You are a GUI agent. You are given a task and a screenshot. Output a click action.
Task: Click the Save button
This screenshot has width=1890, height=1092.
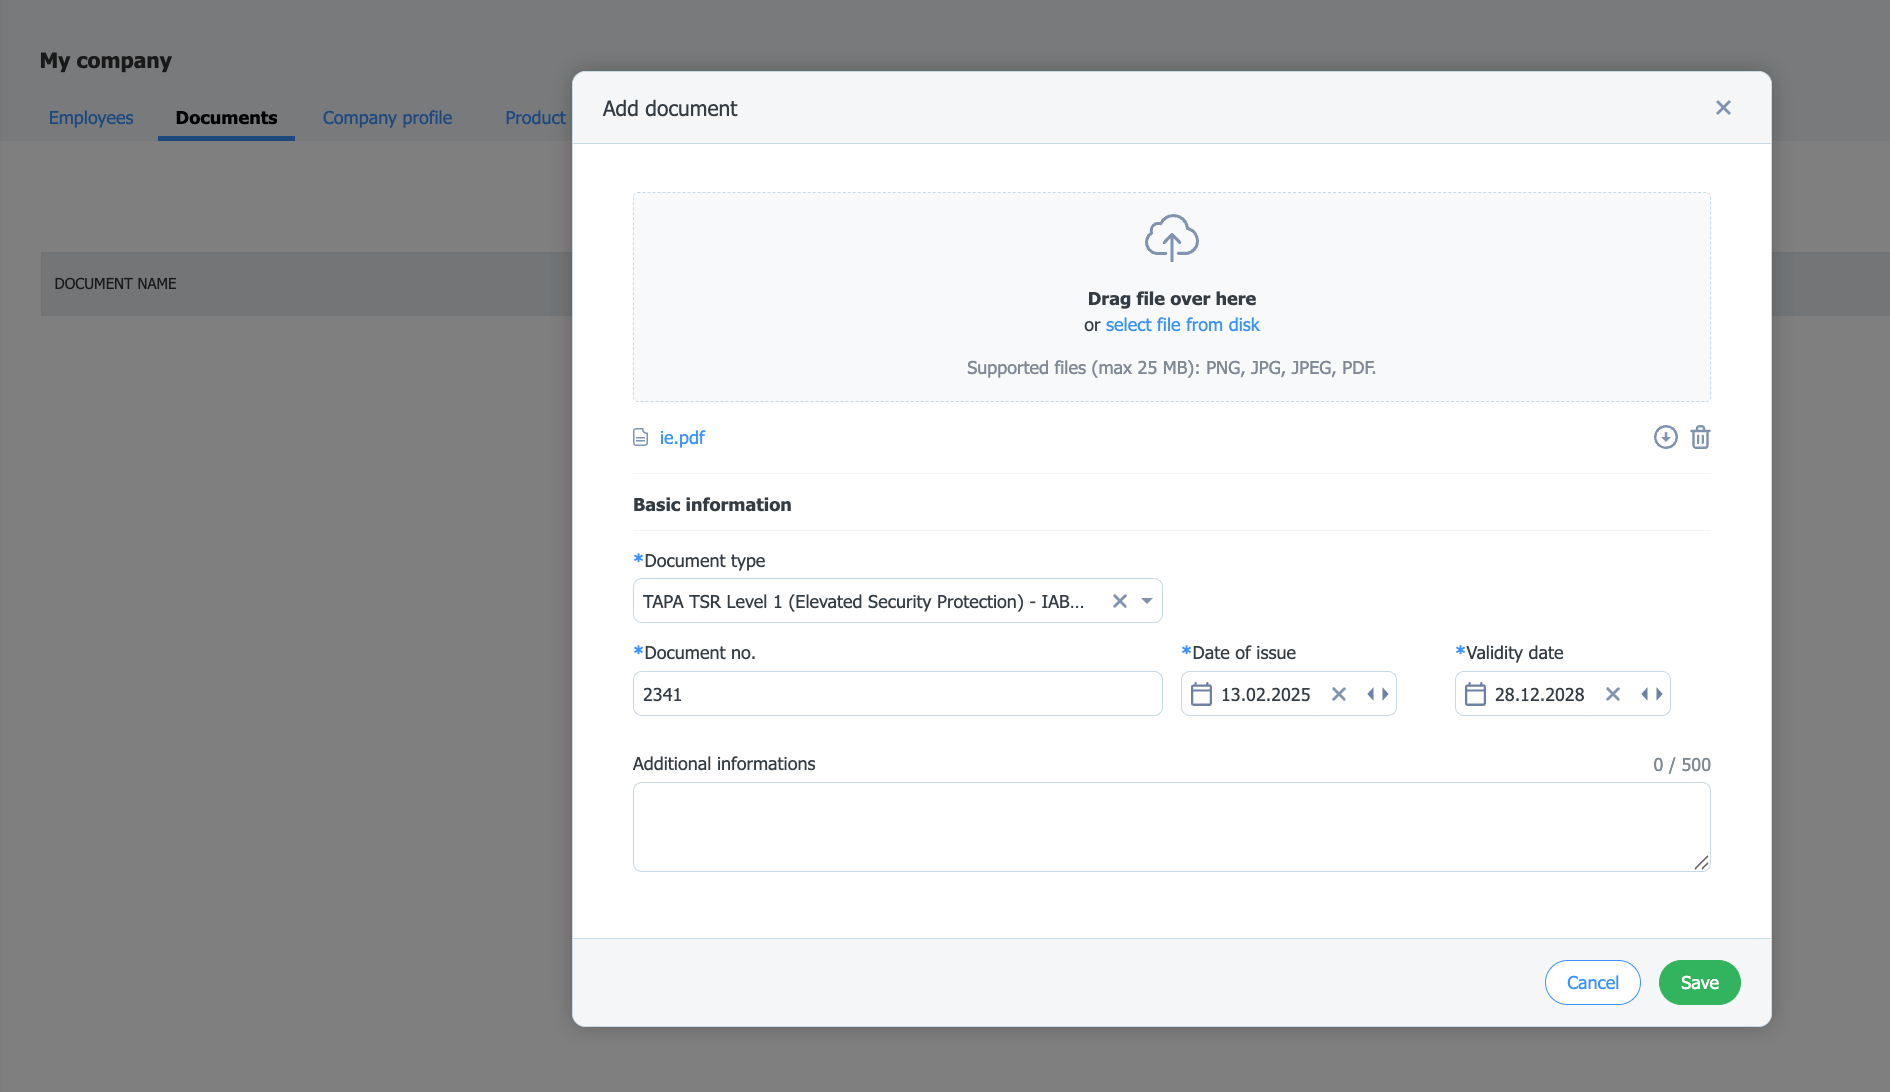[1699, 983]
